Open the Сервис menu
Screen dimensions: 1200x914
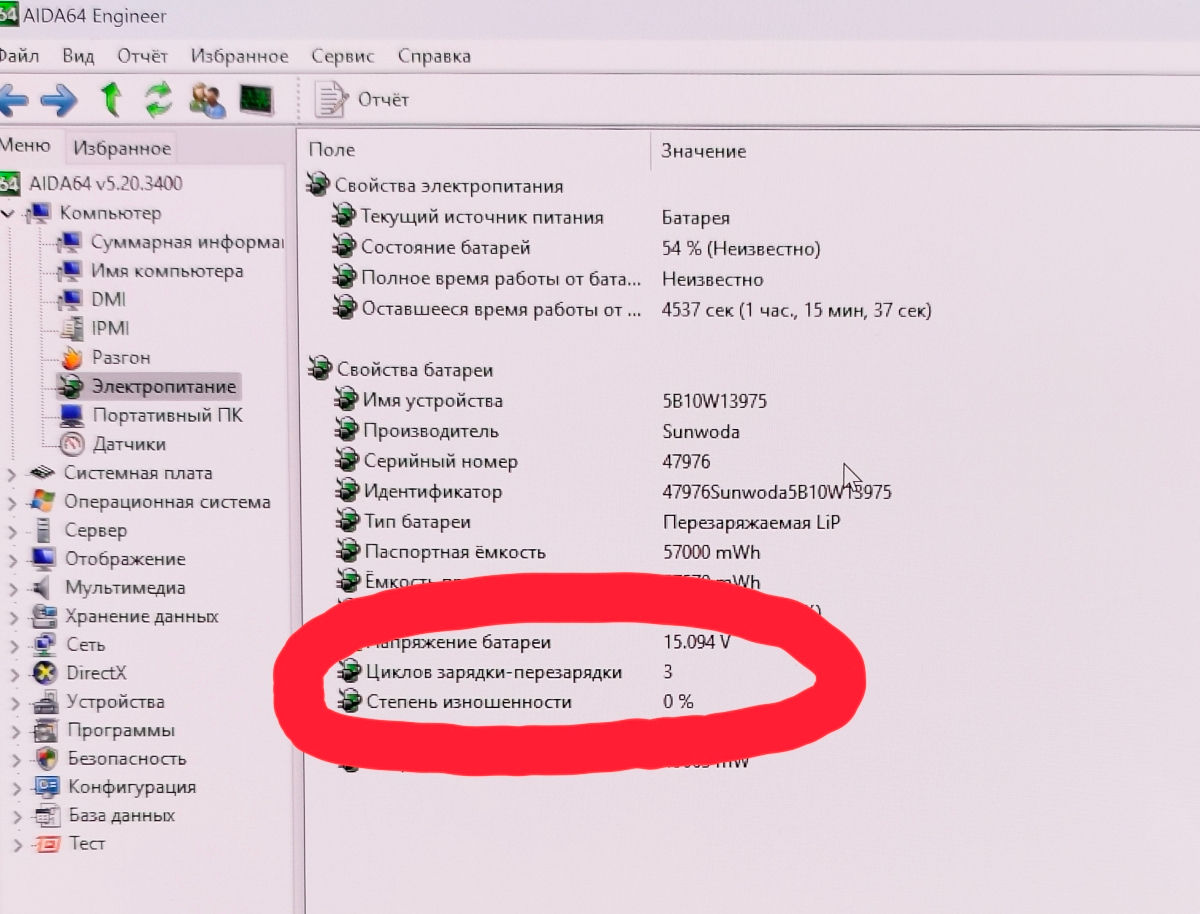pyautogui.click(x=342, y=56)
